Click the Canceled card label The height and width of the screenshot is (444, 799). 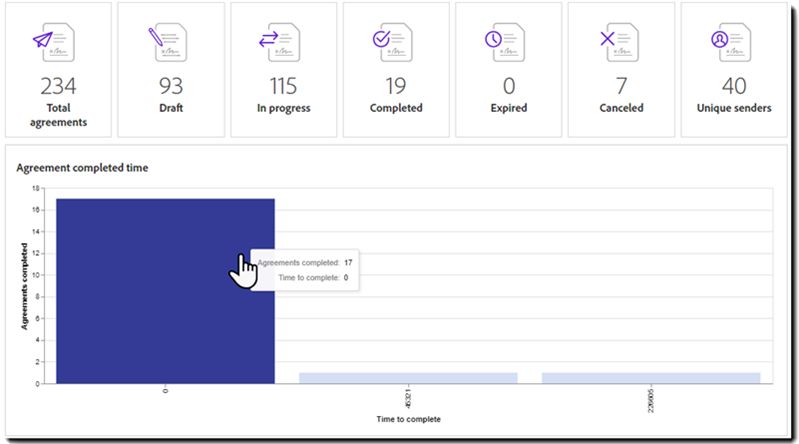coord(621,108)
